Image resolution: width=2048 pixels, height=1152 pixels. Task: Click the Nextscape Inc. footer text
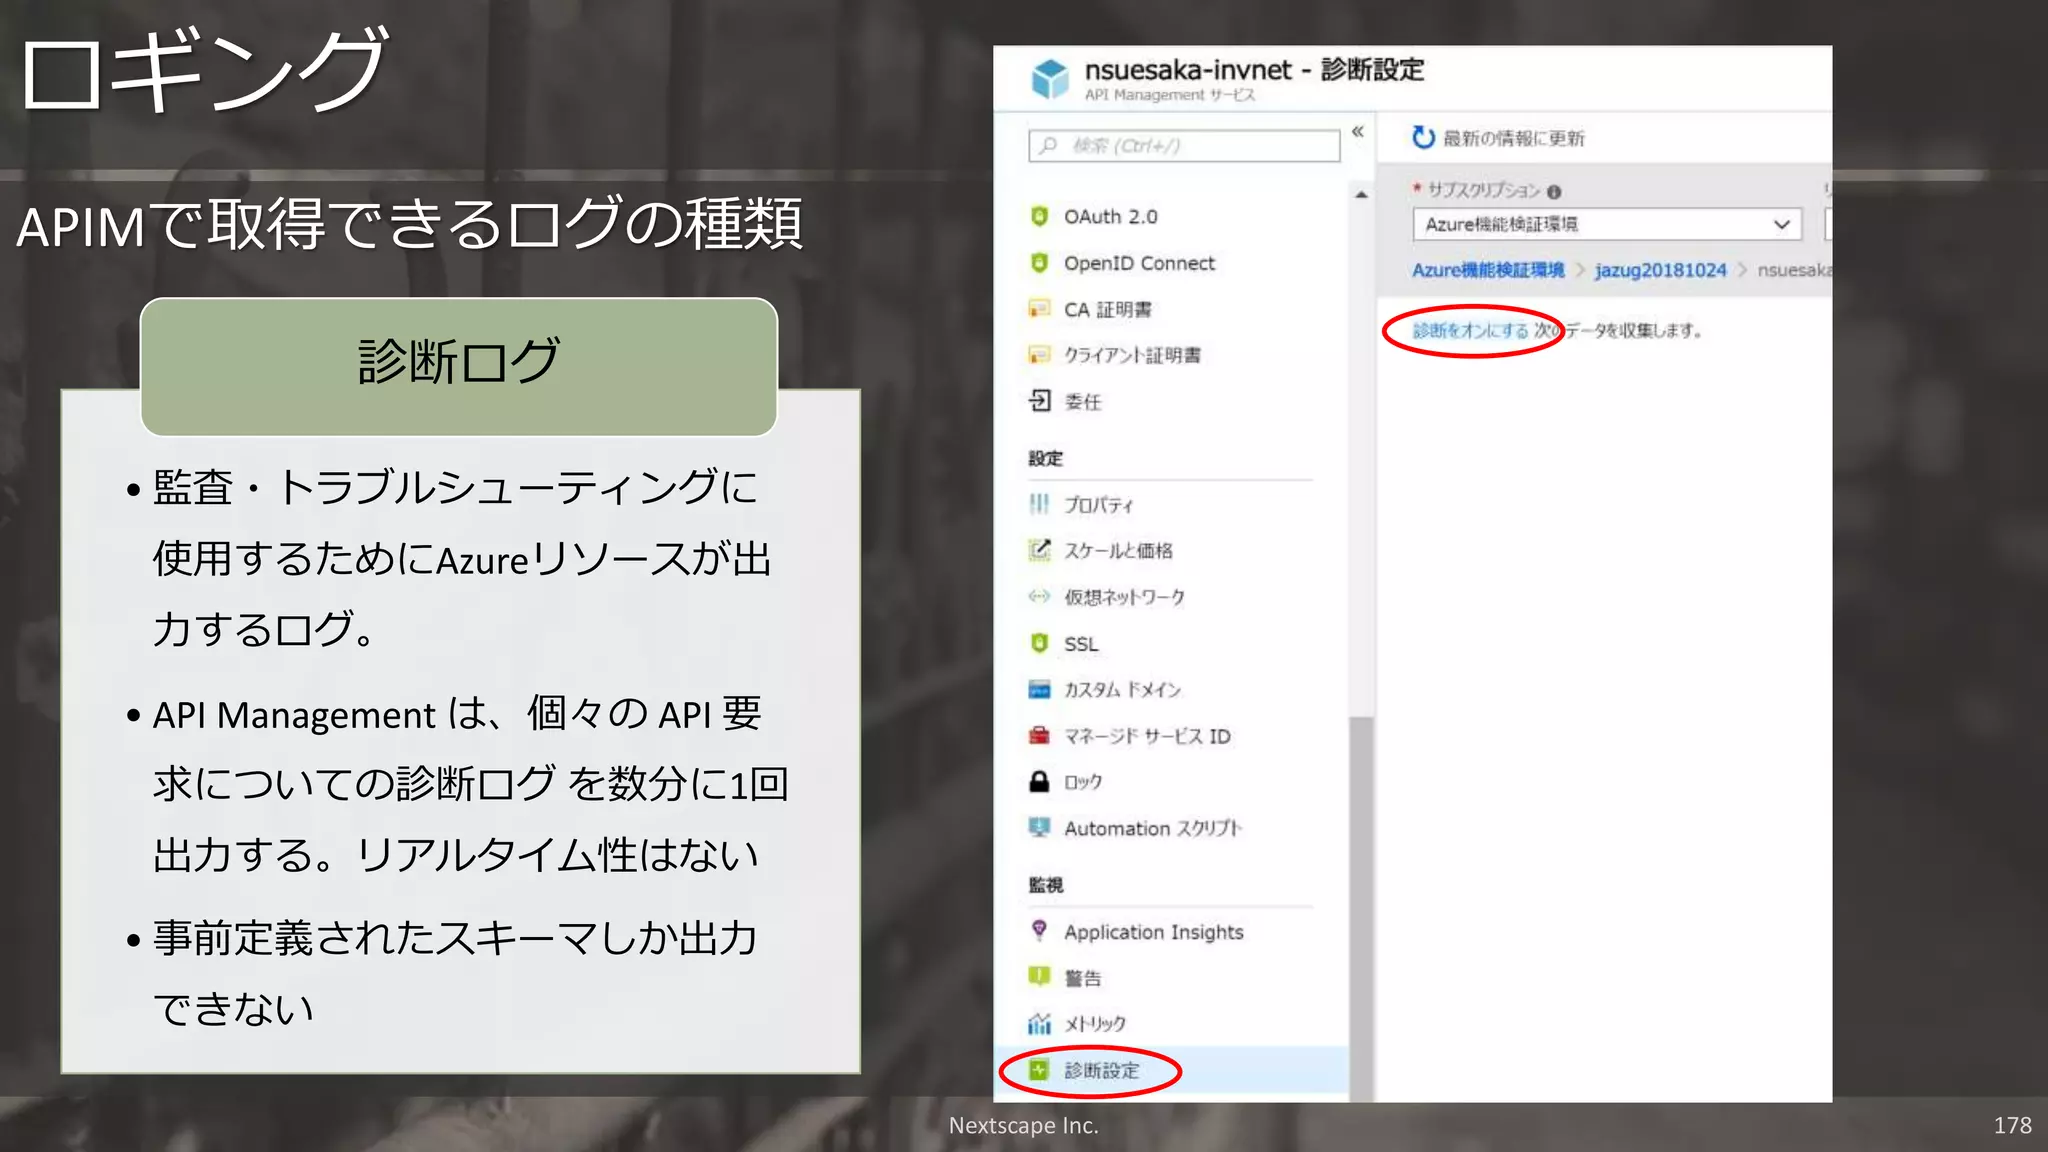(x=1024, y=1125)
